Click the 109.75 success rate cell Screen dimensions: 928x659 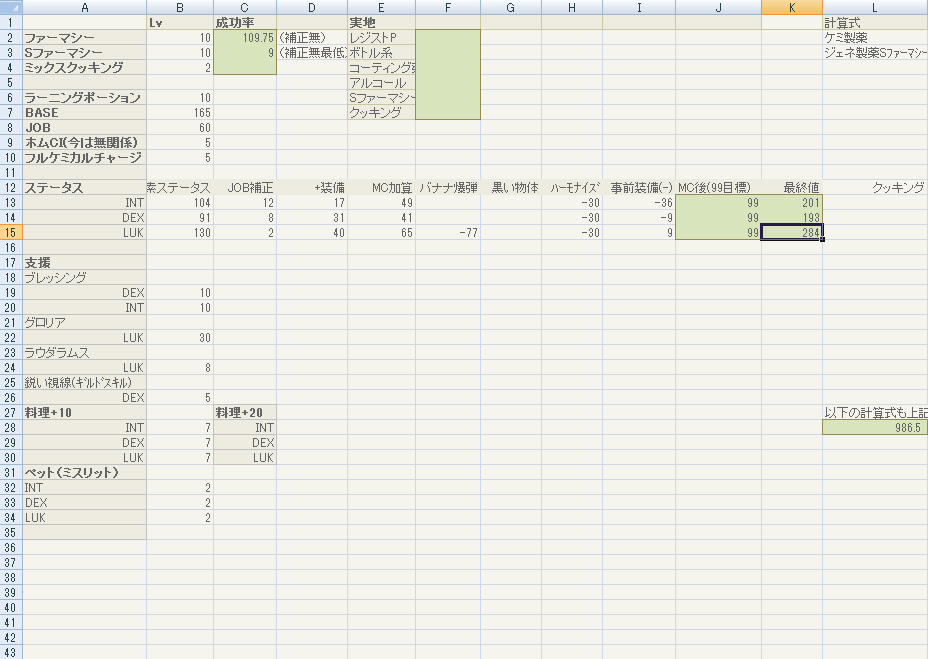click(244, 37)
